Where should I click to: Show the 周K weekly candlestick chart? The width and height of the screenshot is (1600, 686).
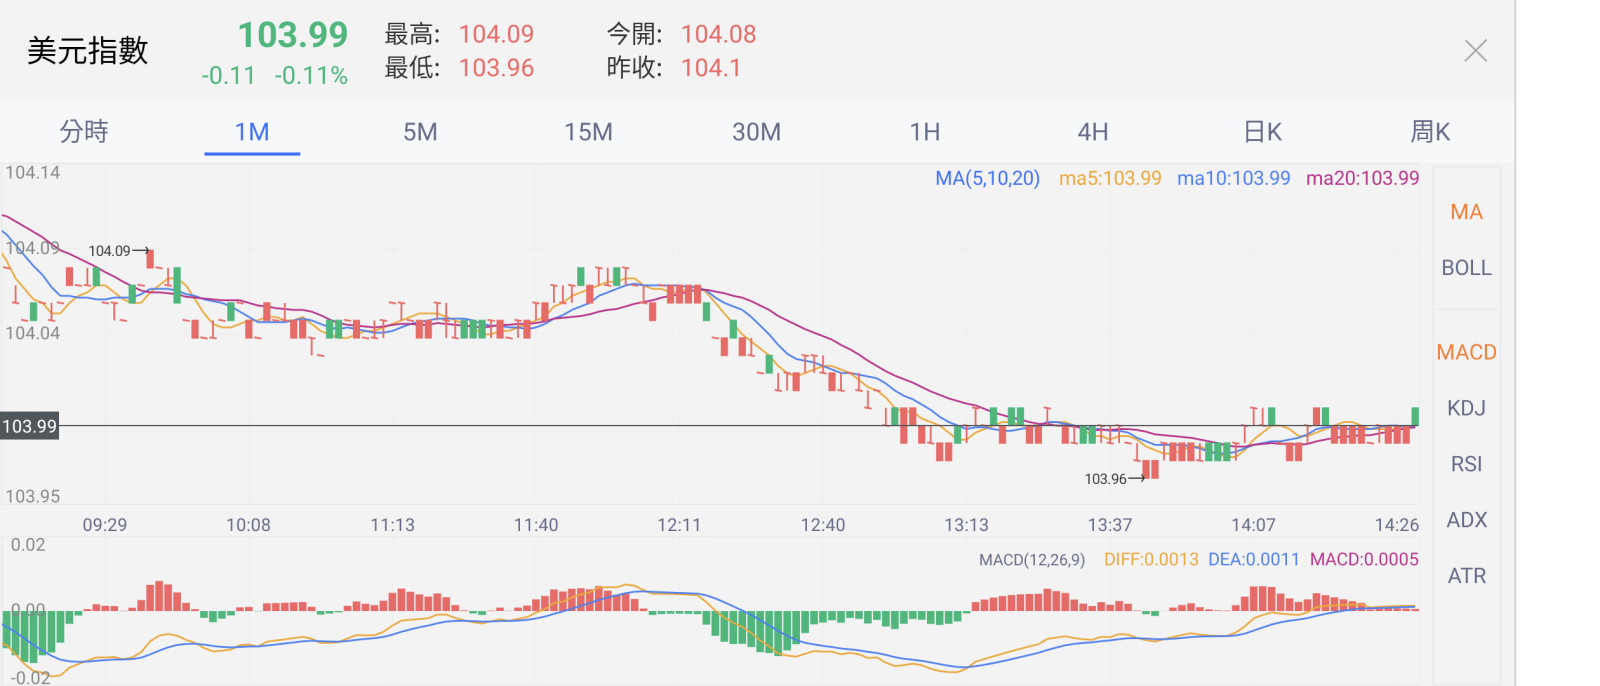pos(1430,132)
